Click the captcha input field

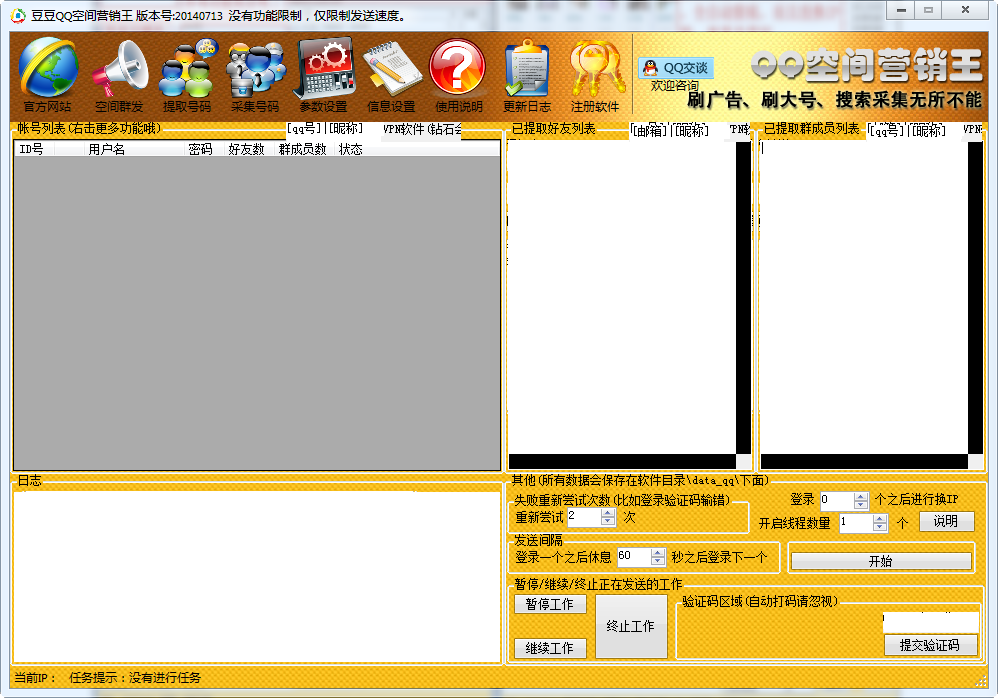pyautogui.click(x=931, y=622)
